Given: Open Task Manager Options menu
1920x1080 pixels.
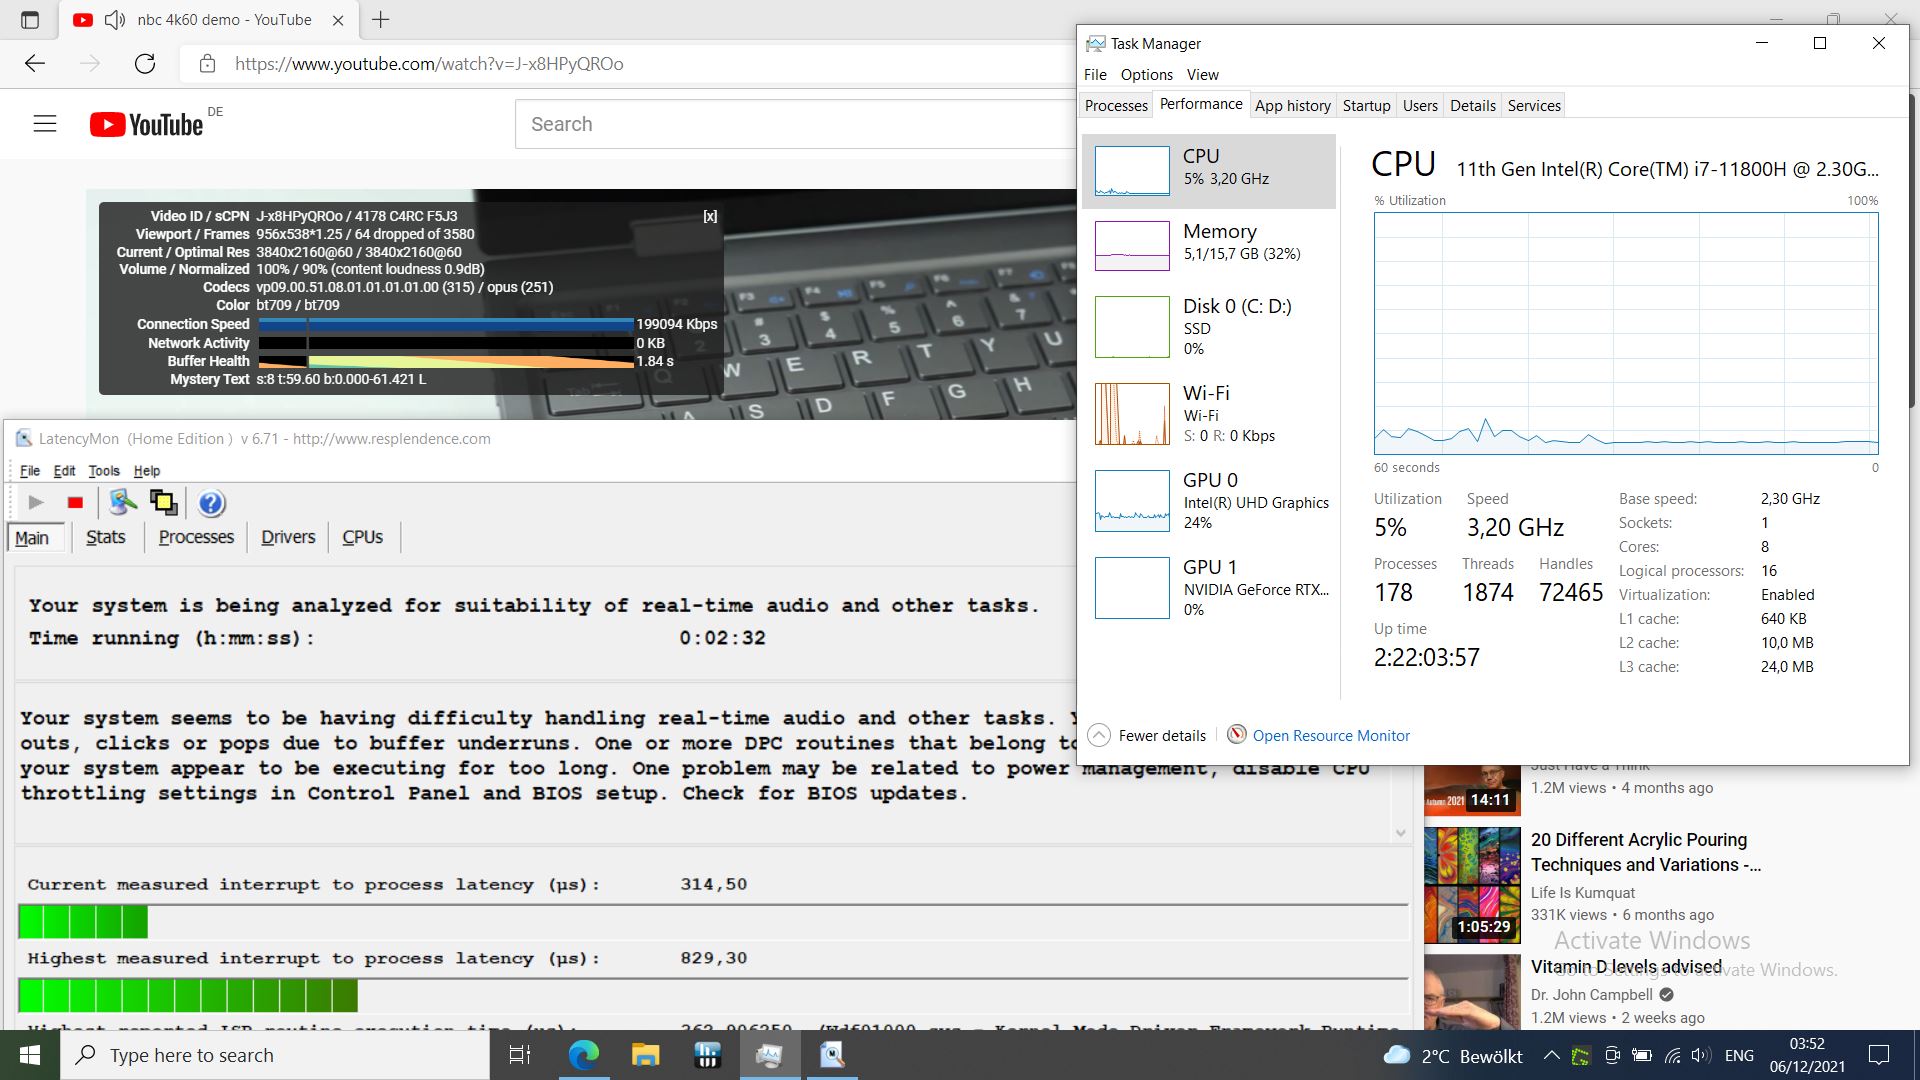Looking at the screenshot, I should (1146, 74).
